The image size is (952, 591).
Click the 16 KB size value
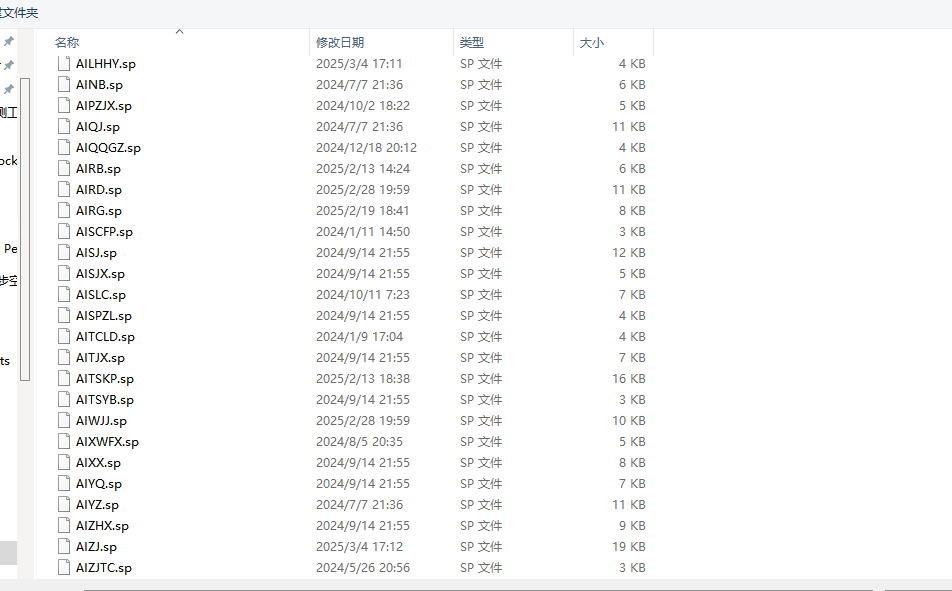click(628, 378)
